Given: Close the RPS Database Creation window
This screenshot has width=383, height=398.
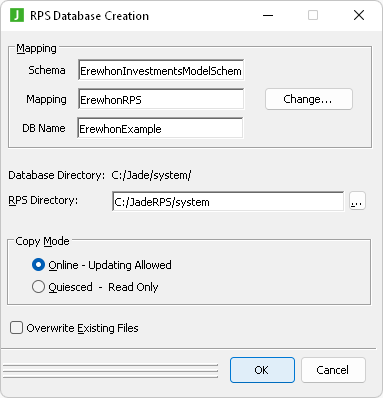Looking at the screenshot, I should 359,15.
